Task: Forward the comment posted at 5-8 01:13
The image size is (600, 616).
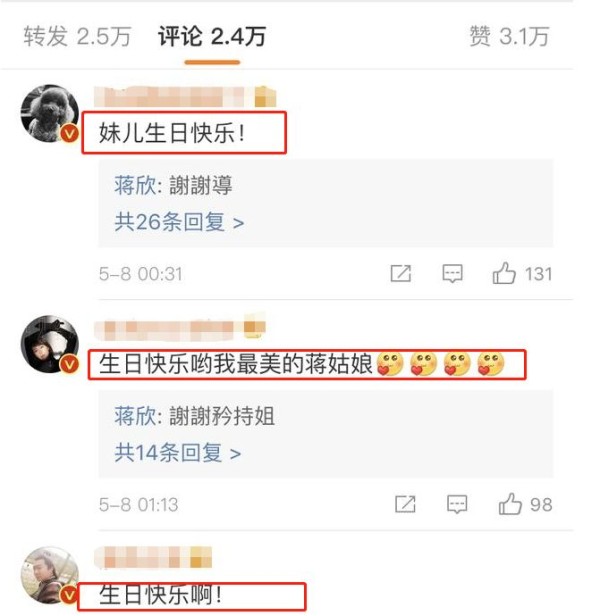Action: point(405,504)
